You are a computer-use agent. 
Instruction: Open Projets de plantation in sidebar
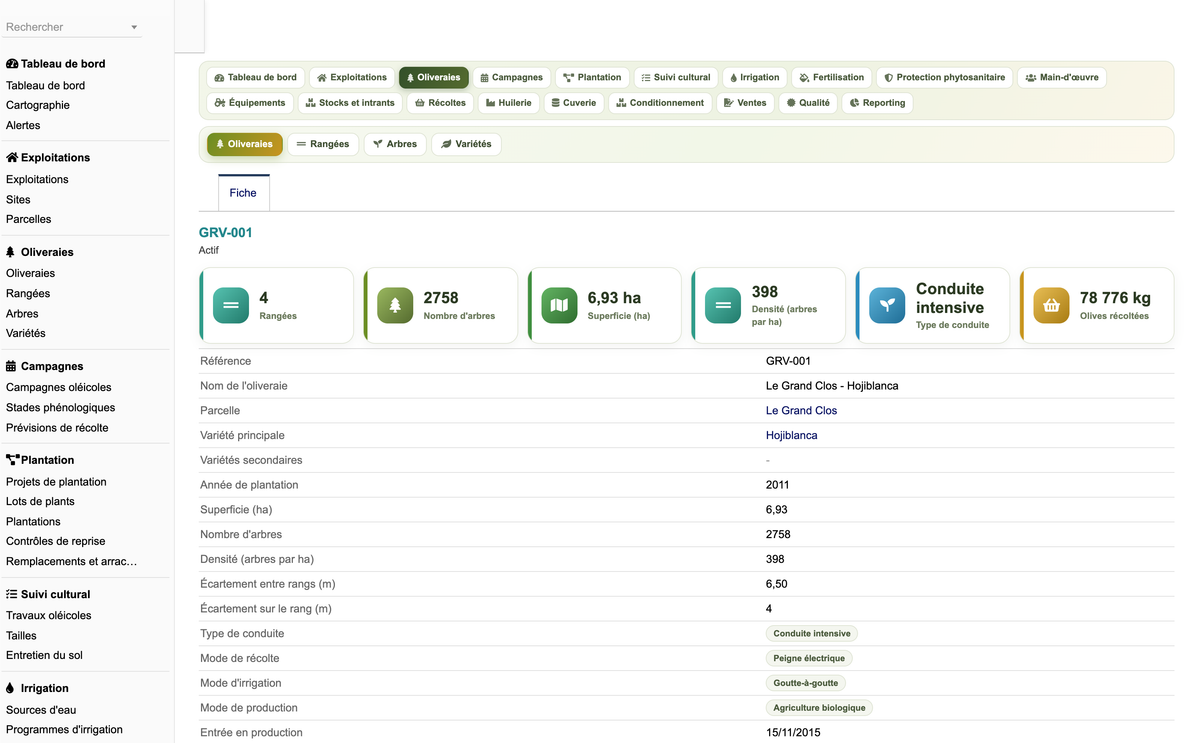click(56, 482)
